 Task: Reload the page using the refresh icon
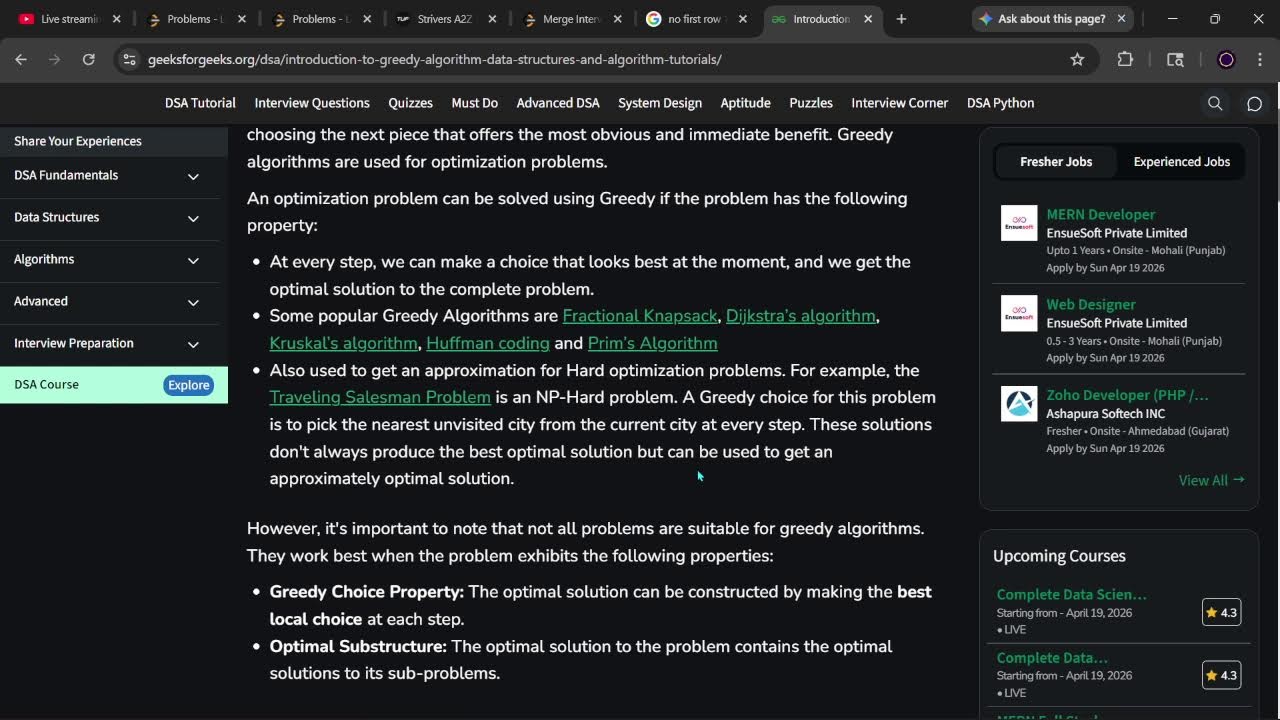[88, 60]
